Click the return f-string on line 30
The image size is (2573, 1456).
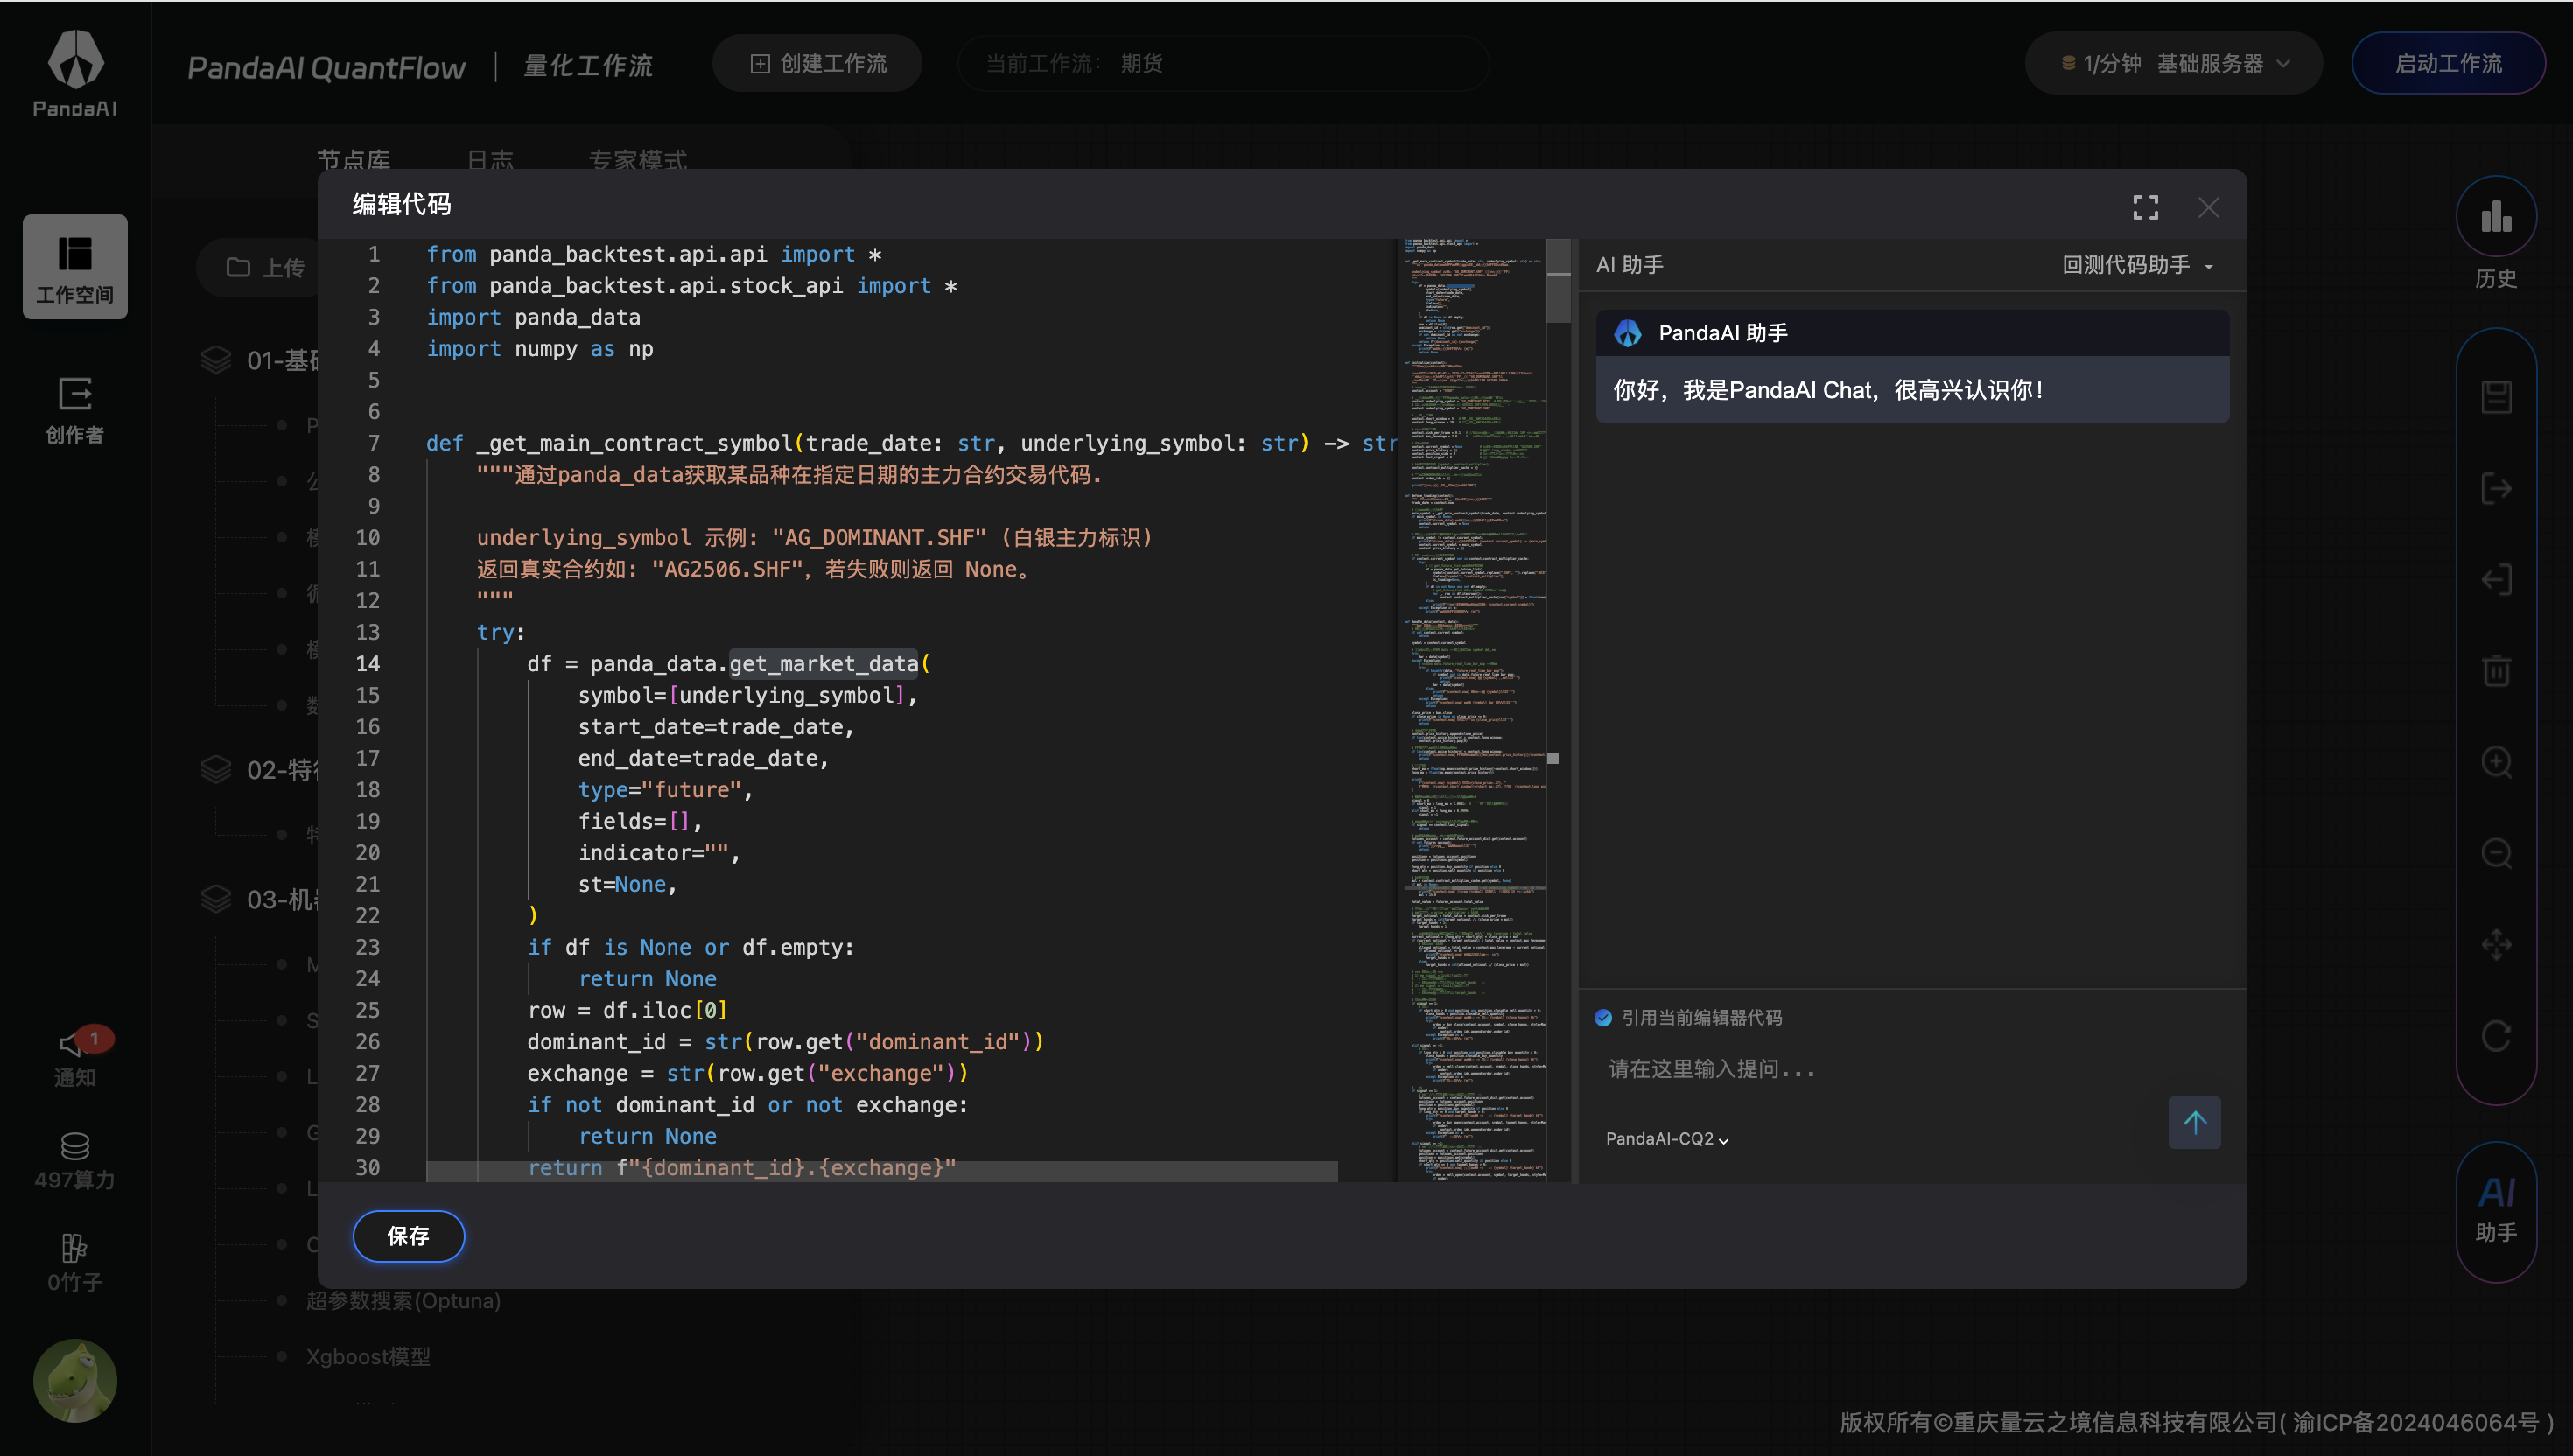[741, 1167]
